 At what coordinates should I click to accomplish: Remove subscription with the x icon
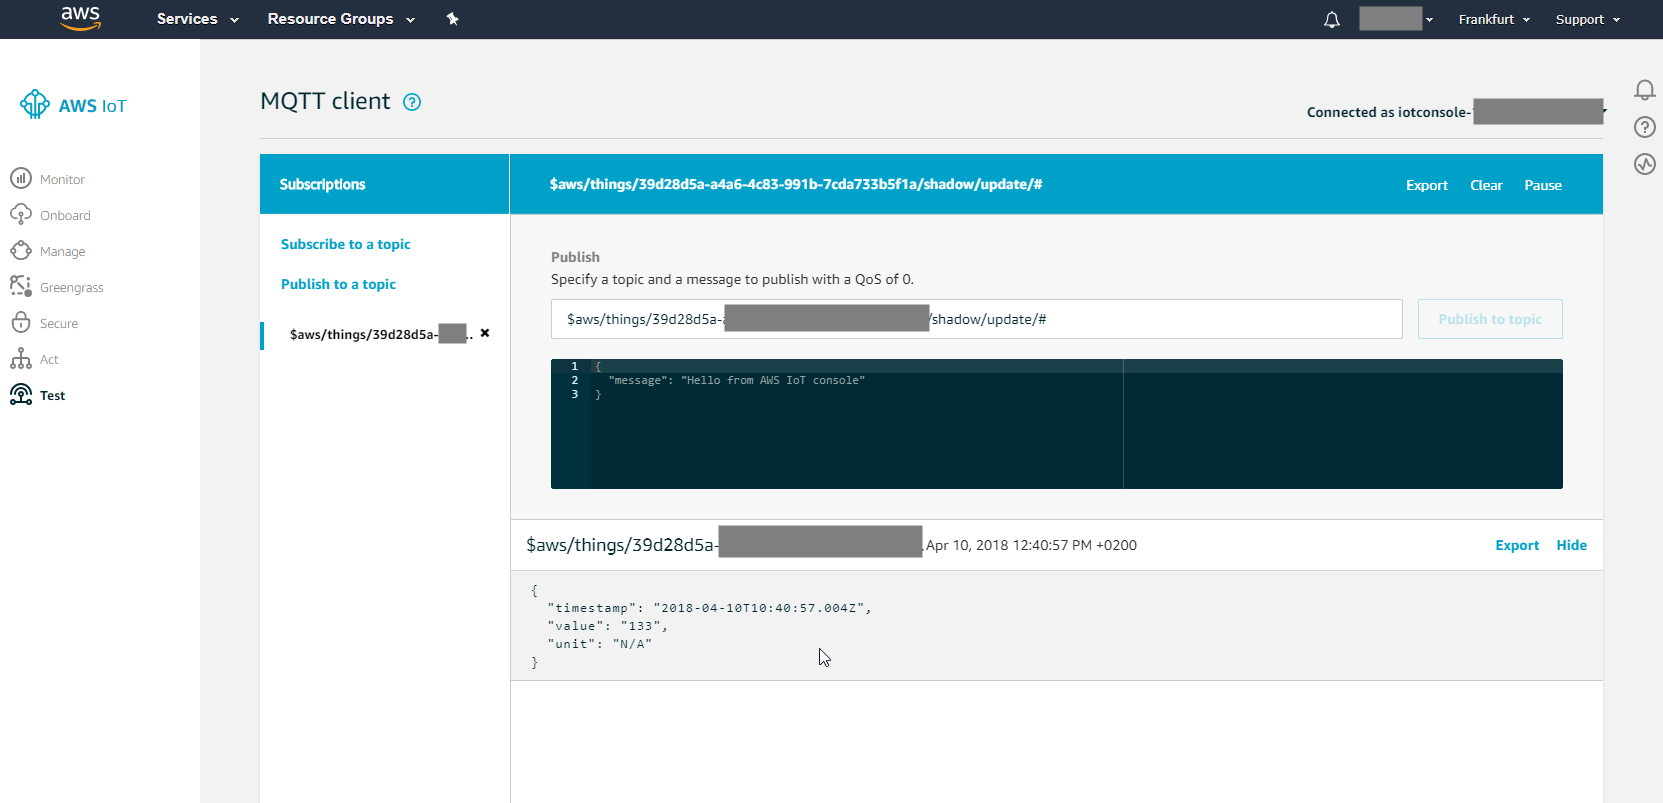click(x=485, y=333)
